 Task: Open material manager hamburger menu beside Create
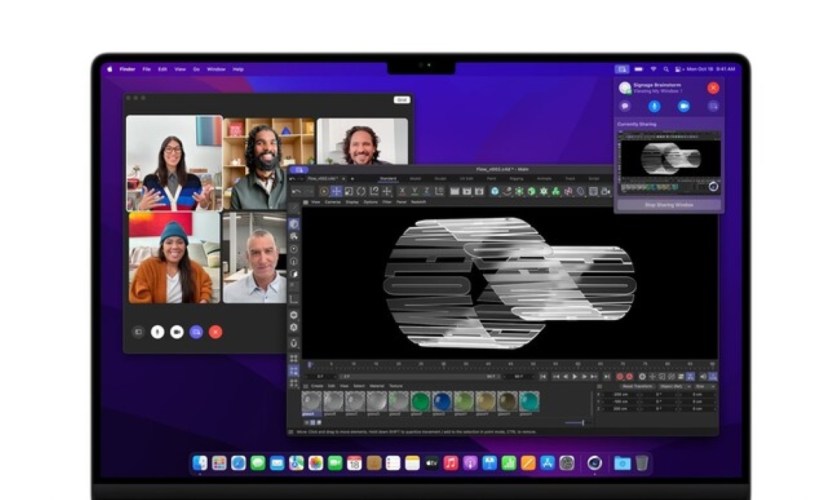click(305, 386)
